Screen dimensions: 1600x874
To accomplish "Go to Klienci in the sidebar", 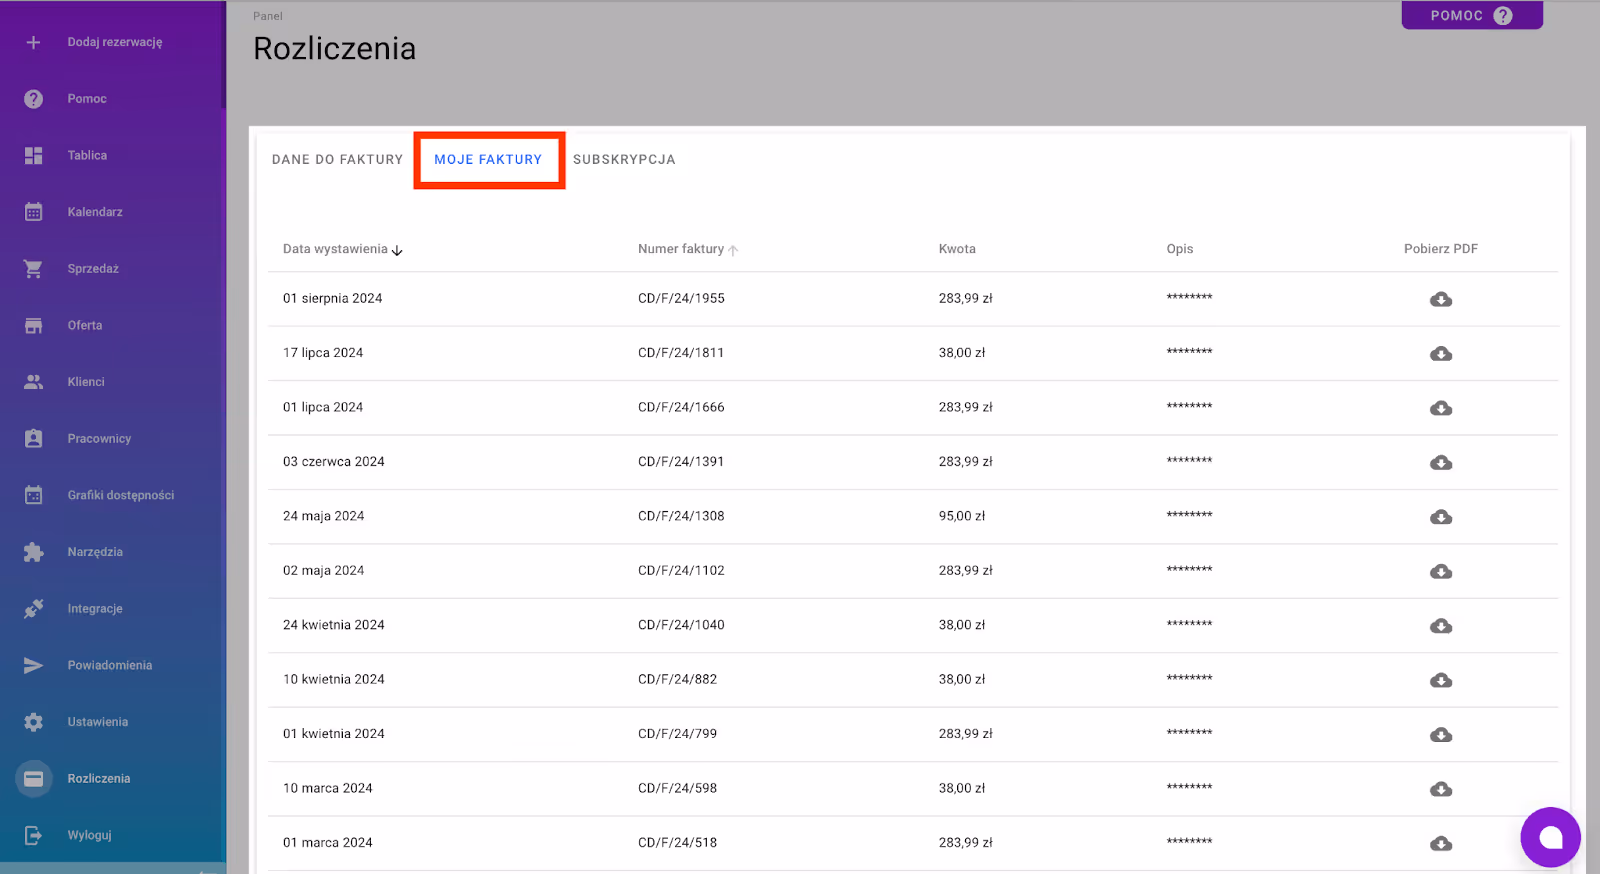I will [86, 382].
